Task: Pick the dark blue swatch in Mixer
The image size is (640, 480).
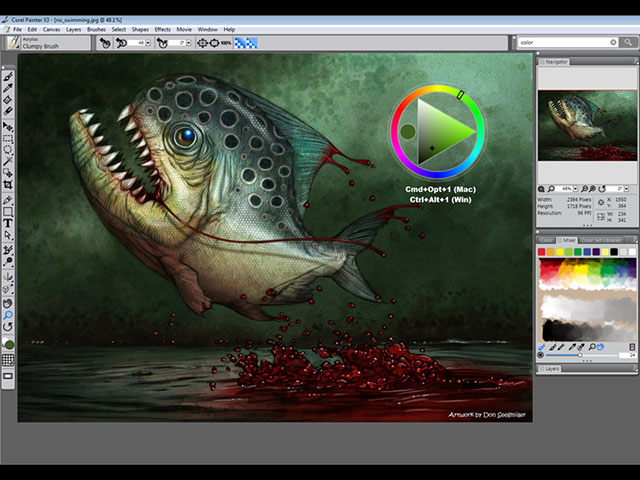Action: pos(587,252)
